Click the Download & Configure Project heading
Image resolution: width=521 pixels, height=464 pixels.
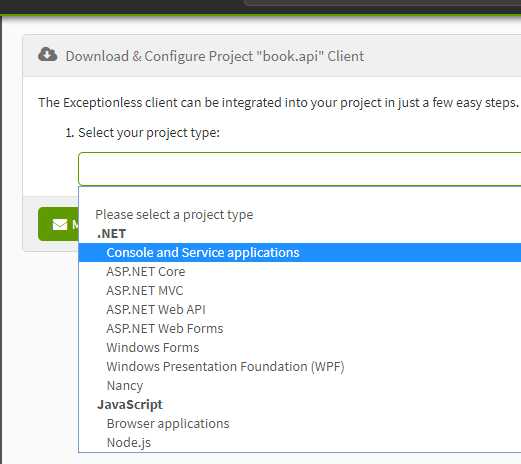click(x=215, y=56)
